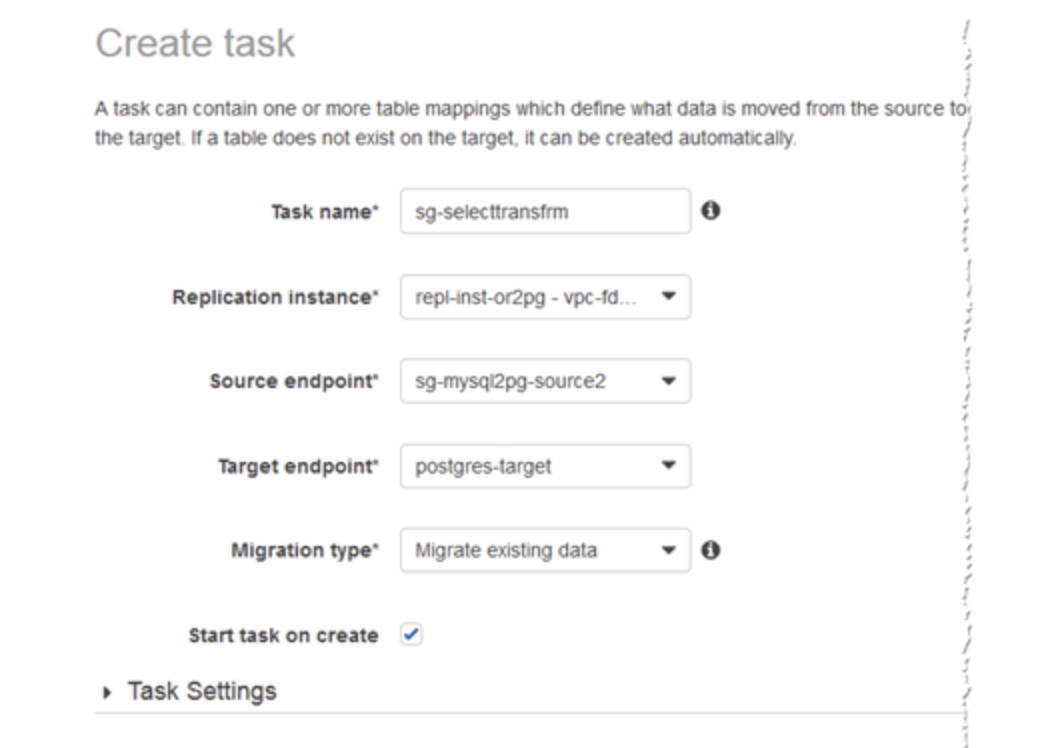Screen dimensions: 1056x748
Task: Click the Replication instance field label
Action: pos(276,297)
